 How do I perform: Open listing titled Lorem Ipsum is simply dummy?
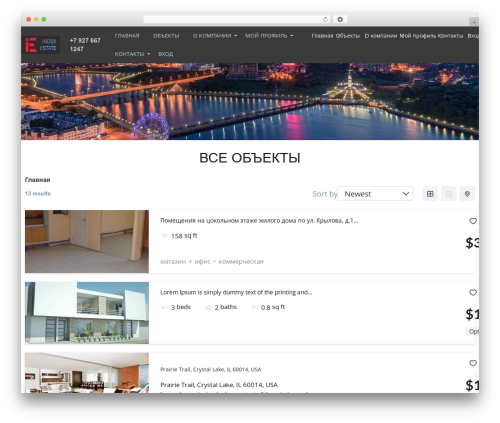(x=236, y=292)
